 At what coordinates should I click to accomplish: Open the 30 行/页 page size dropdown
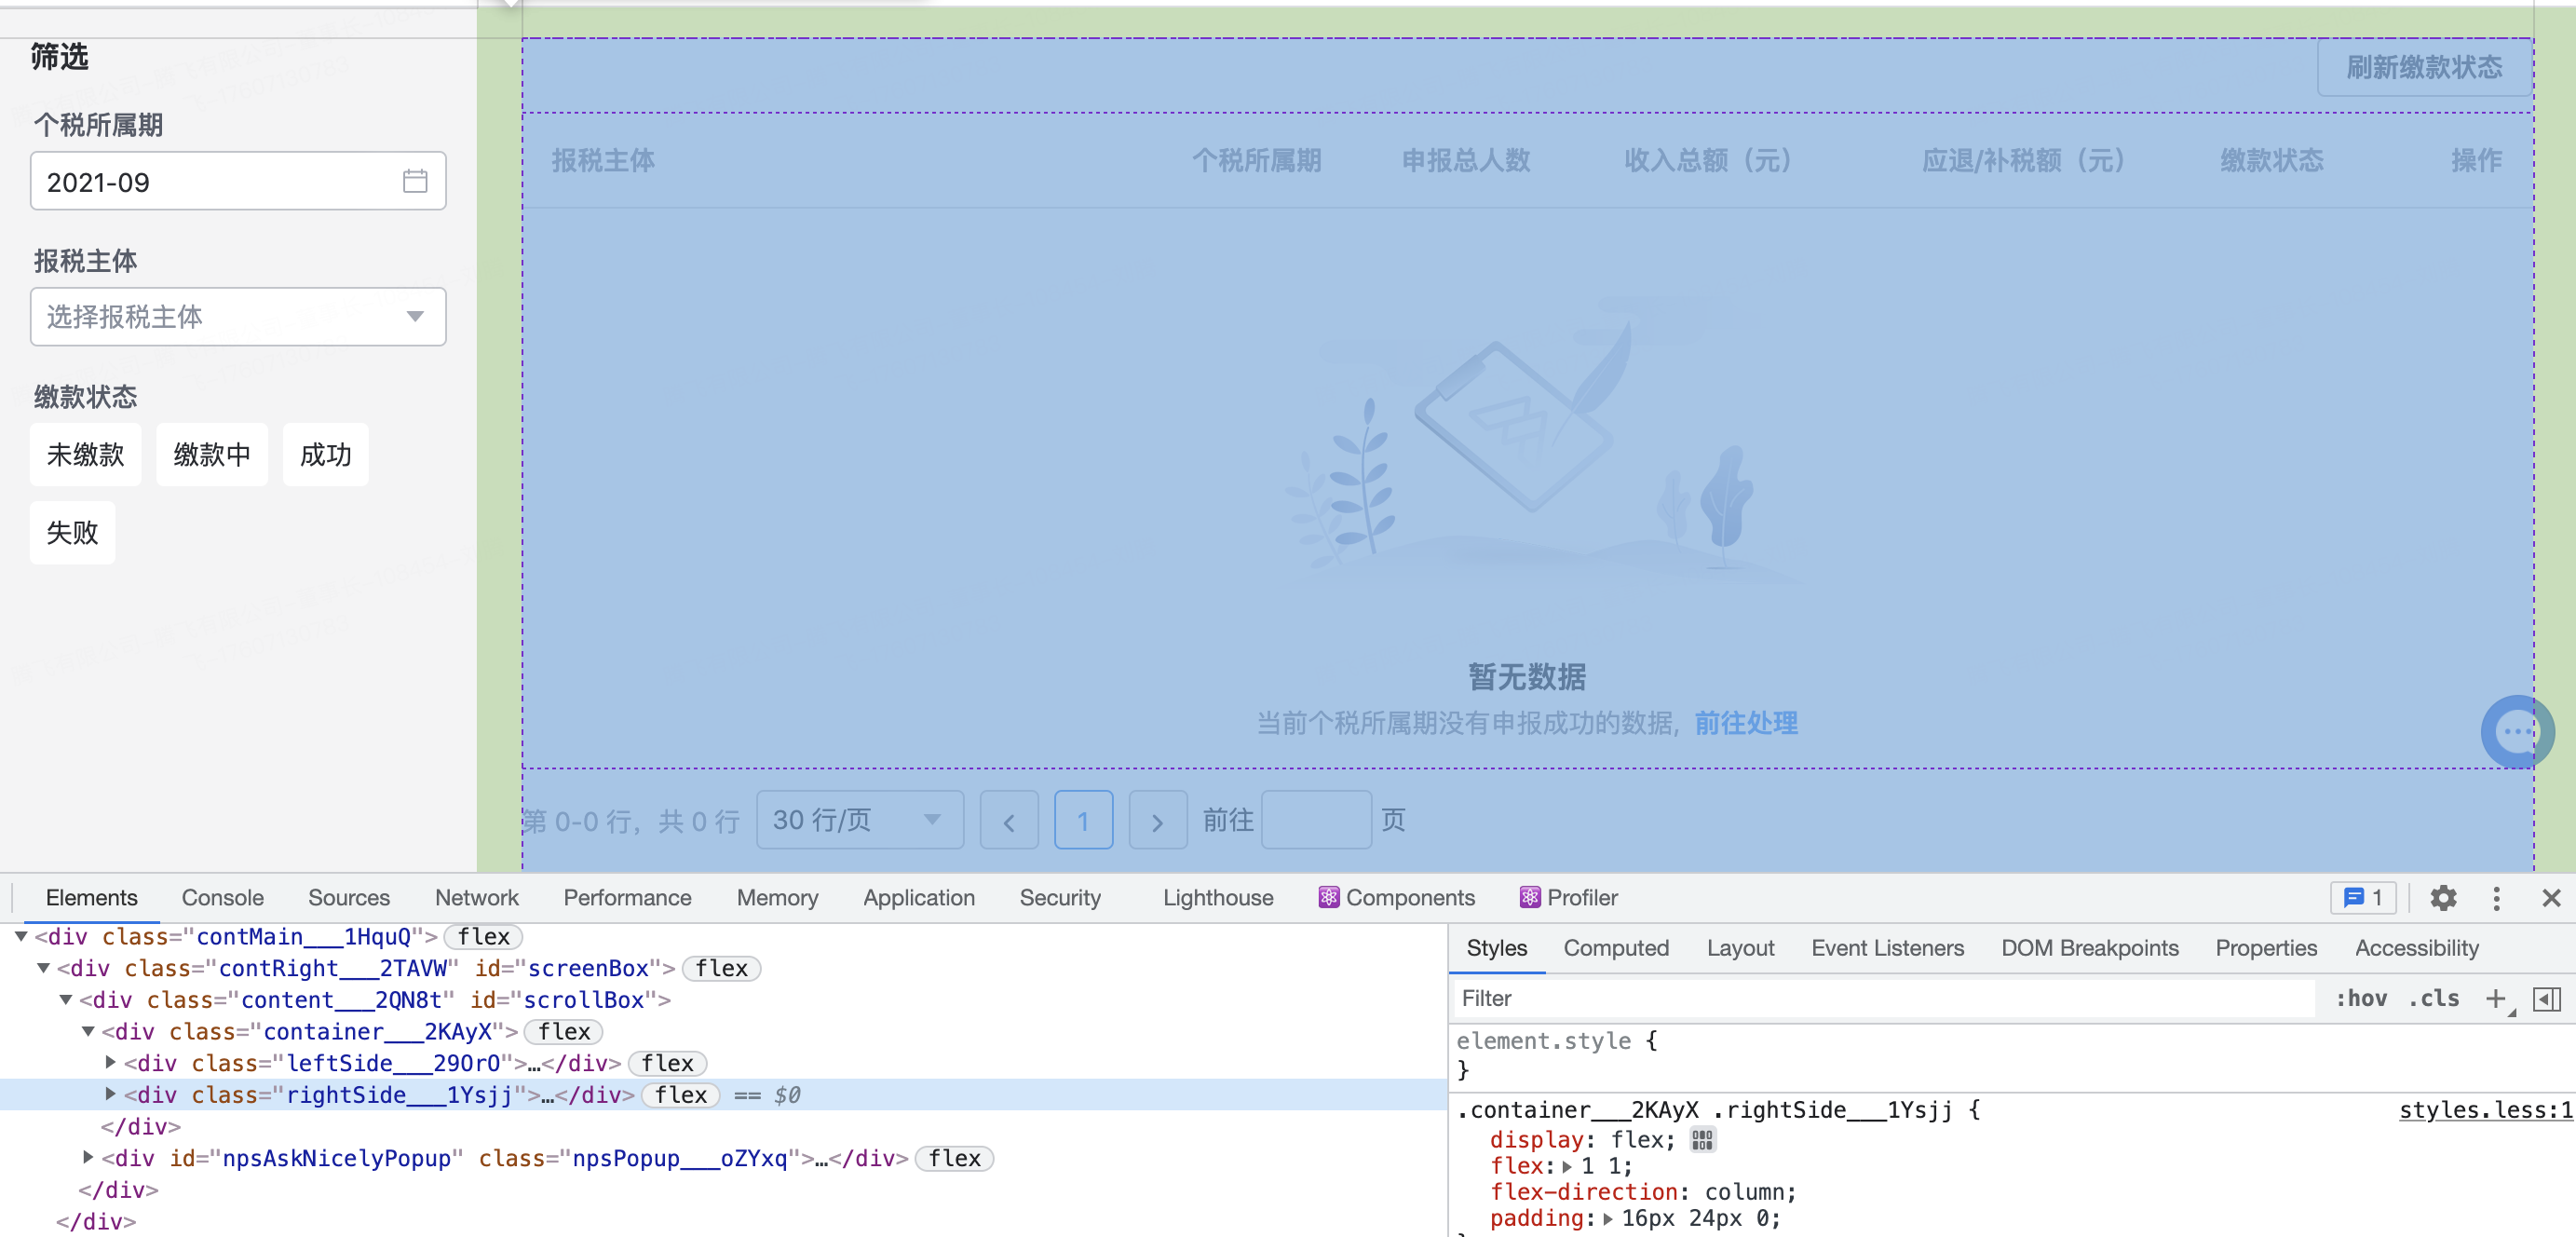[858, 820]
